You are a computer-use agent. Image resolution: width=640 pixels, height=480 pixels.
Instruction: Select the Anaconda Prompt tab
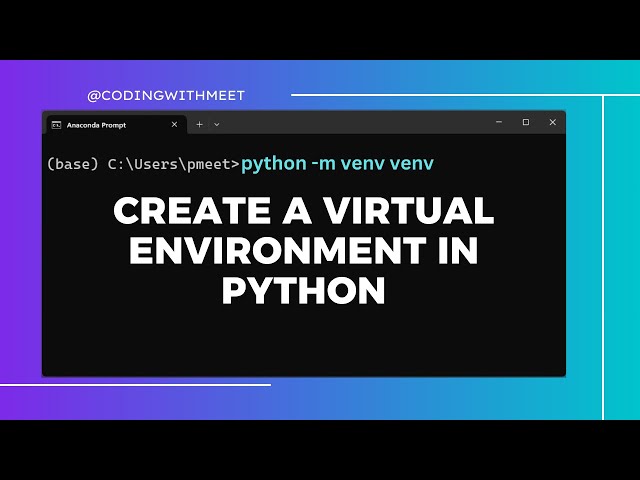[x=116, y=124]
